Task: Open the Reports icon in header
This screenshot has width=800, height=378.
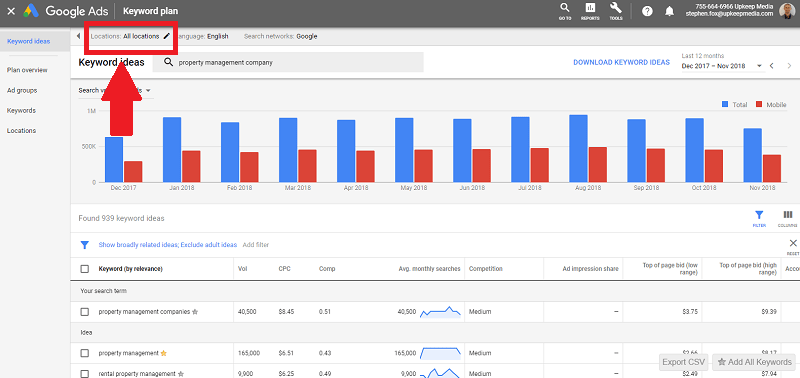Action: click(x=590, y=10)
